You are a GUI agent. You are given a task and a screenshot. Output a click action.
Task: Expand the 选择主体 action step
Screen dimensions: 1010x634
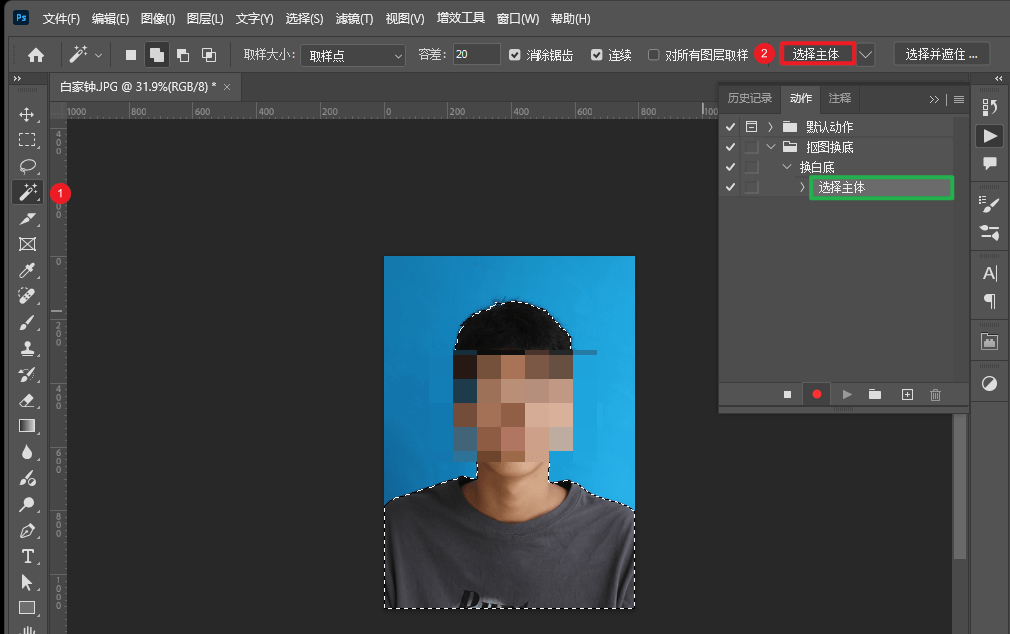click(804, 187)
